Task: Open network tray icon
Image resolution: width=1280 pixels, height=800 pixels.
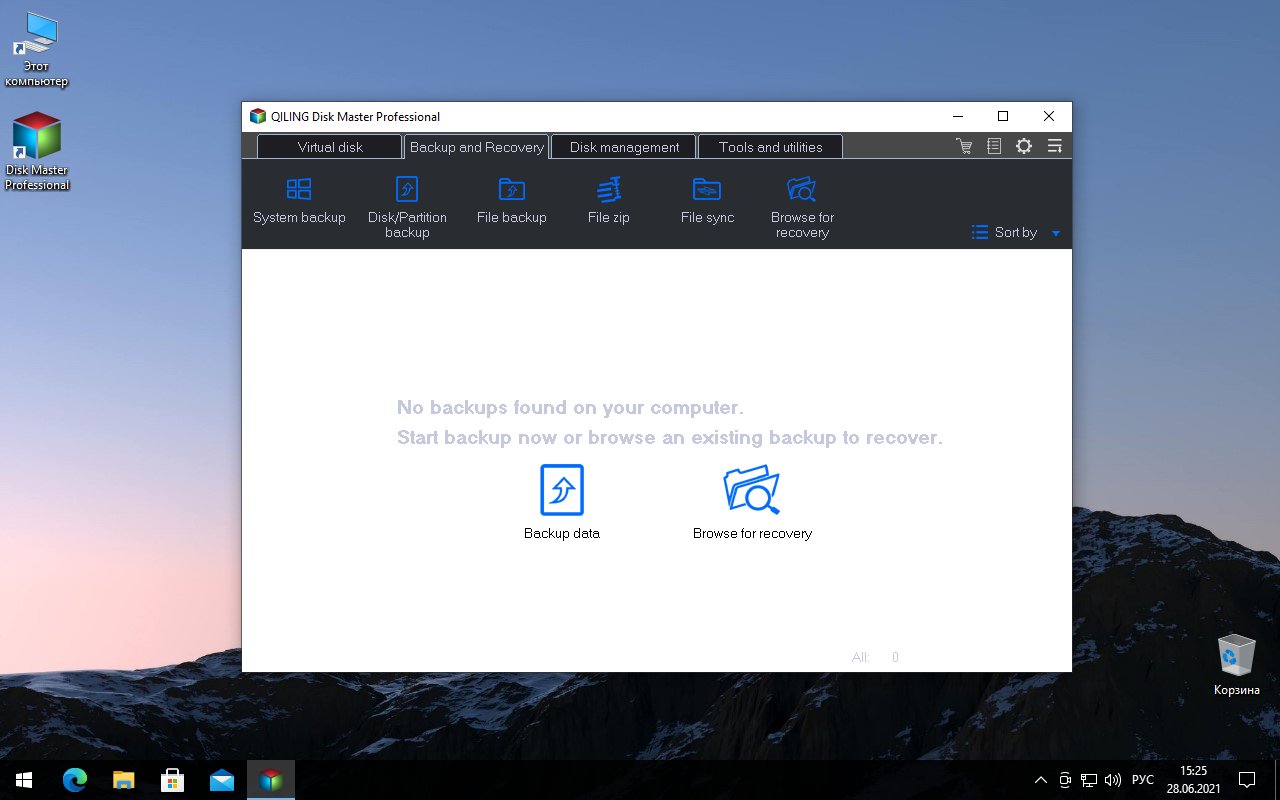Action: (x=1089, y=780)
